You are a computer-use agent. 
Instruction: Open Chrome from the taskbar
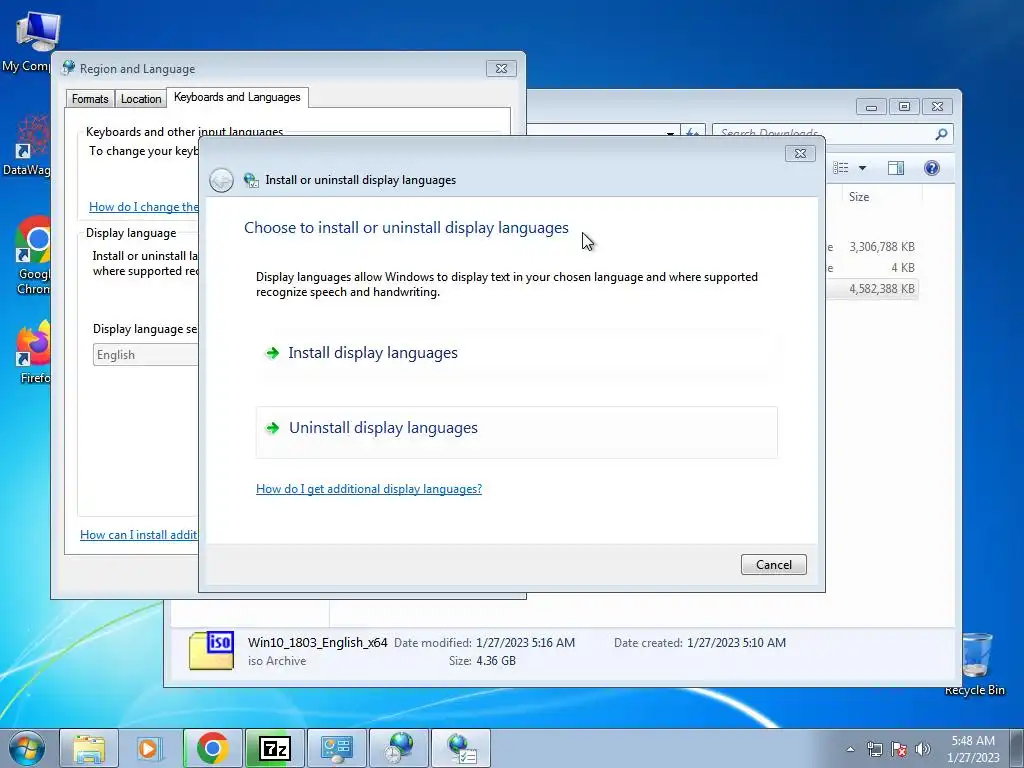click(212, 748)
